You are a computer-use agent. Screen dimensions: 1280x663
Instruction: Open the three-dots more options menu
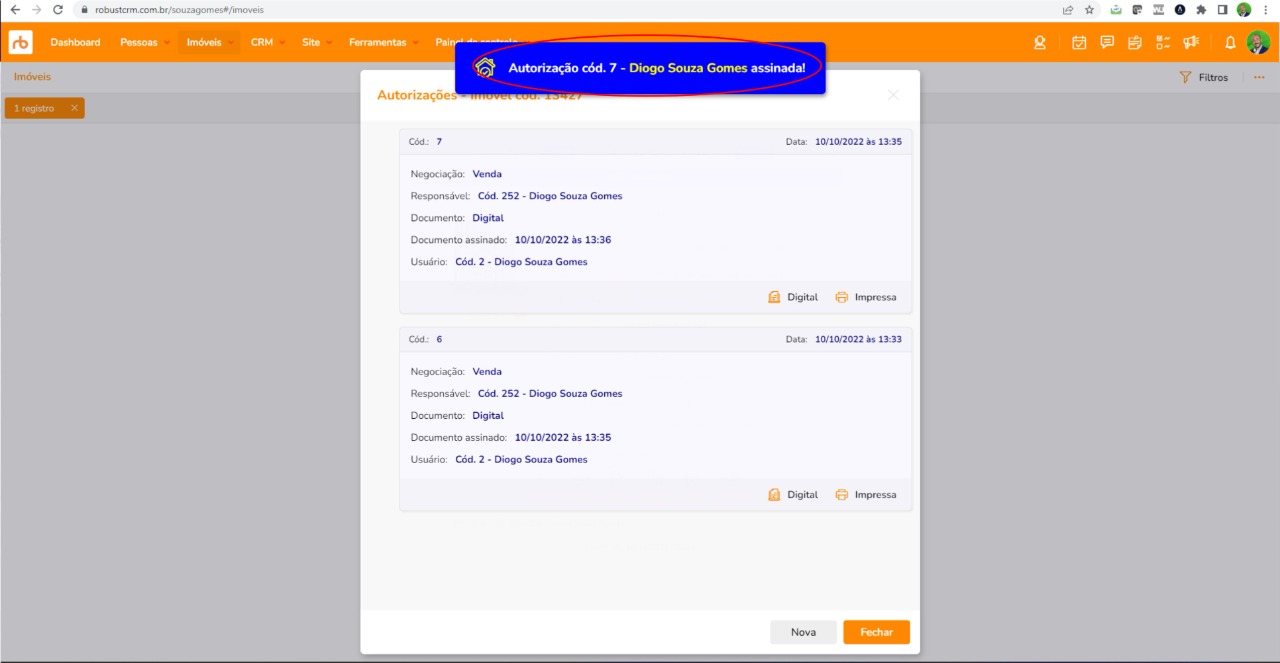tap(1259, 77)
